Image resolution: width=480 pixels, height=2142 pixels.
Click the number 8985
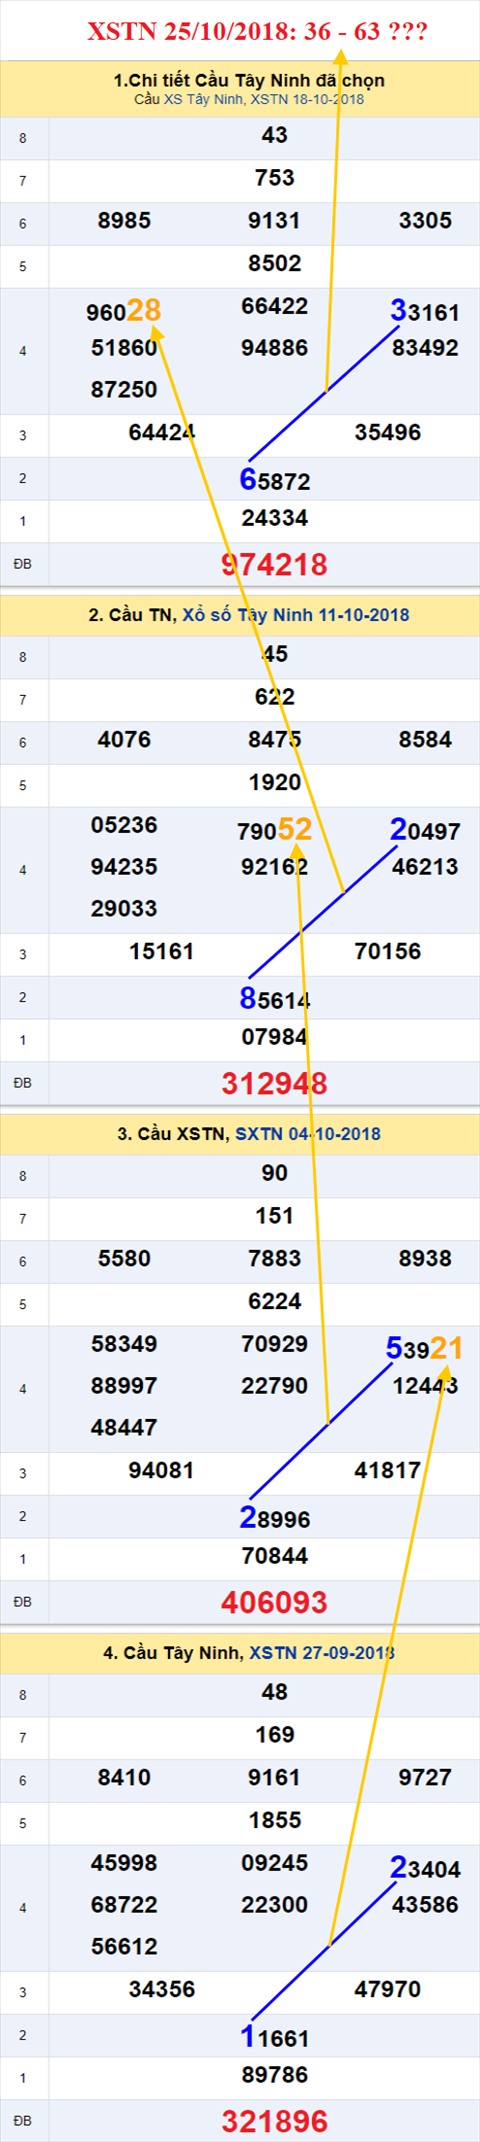(x=124, y=221)
